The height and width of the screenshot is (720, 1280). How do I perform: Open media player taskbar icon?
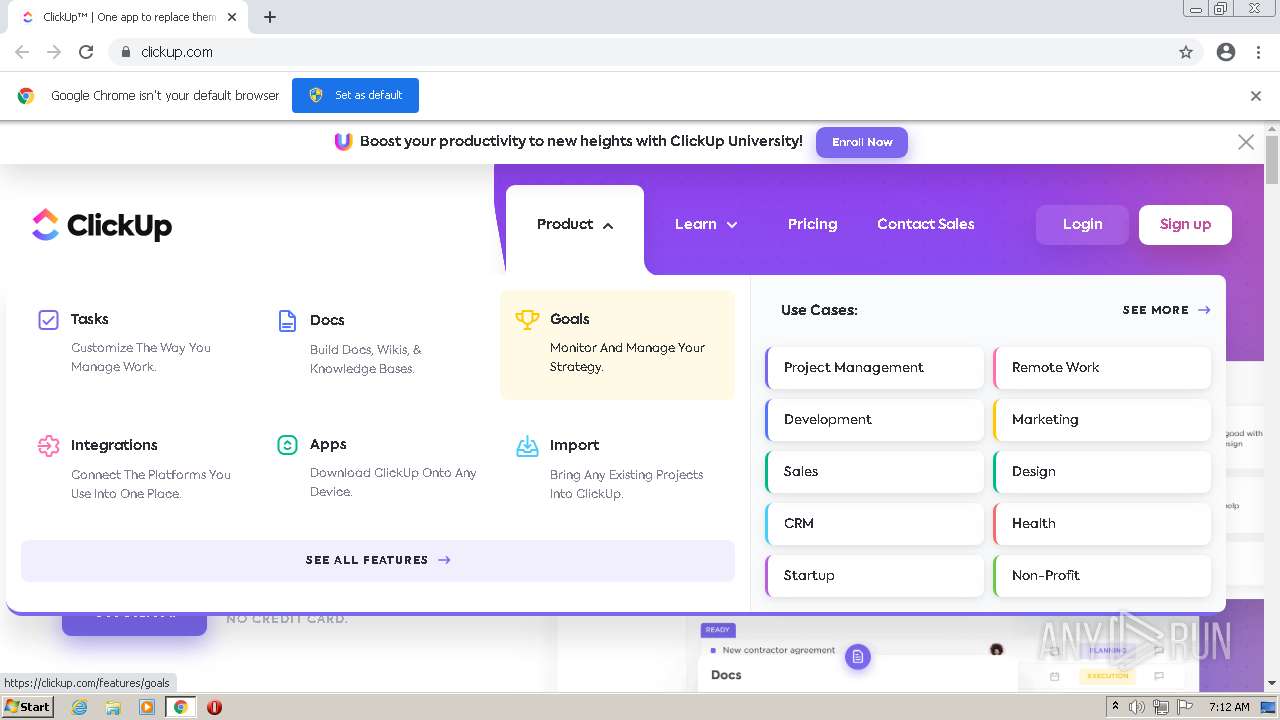(147, 707)
